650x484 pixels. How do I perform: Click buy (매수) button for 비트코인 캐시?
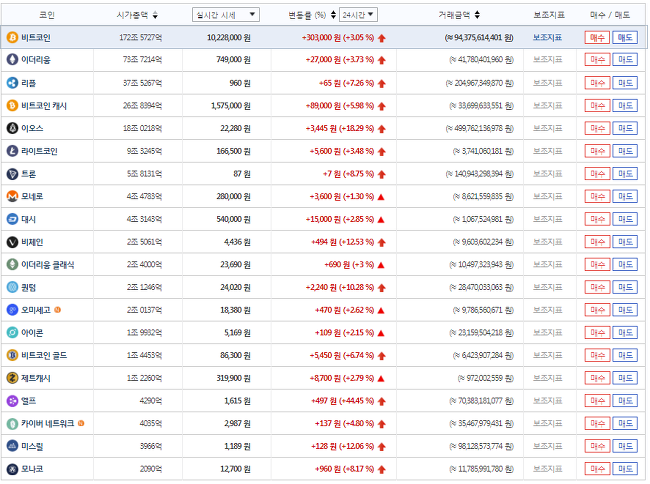(597, 106)
